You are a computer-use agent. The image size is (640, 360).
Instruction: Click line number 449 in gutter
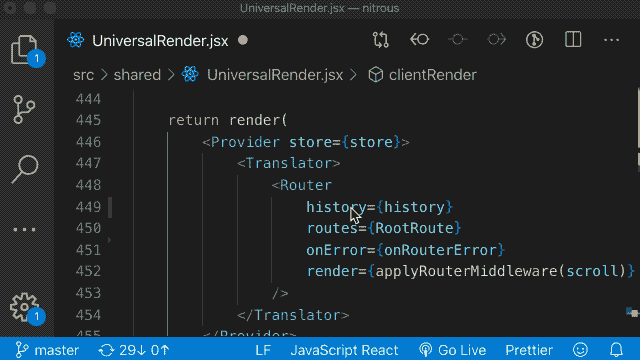(88, 207)
